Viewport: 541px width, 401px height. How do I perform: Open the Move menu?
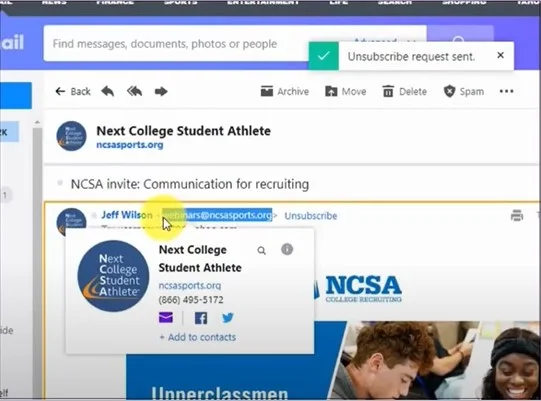345,91
